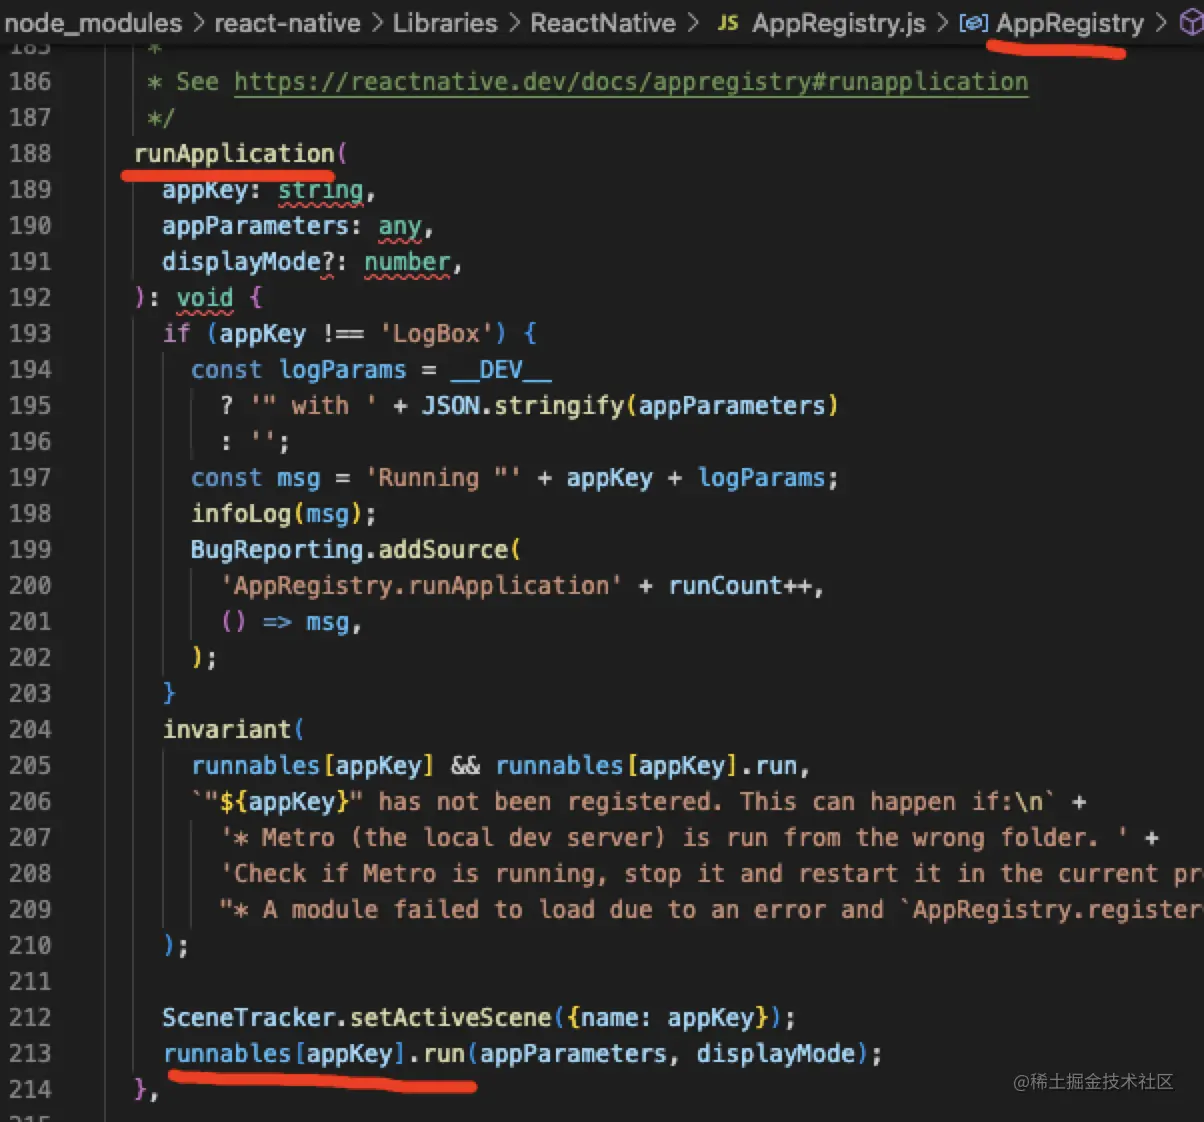Click the 'any' type annotation
Viewport: 1204px width, 1122px height.
[x=400, y=226]
